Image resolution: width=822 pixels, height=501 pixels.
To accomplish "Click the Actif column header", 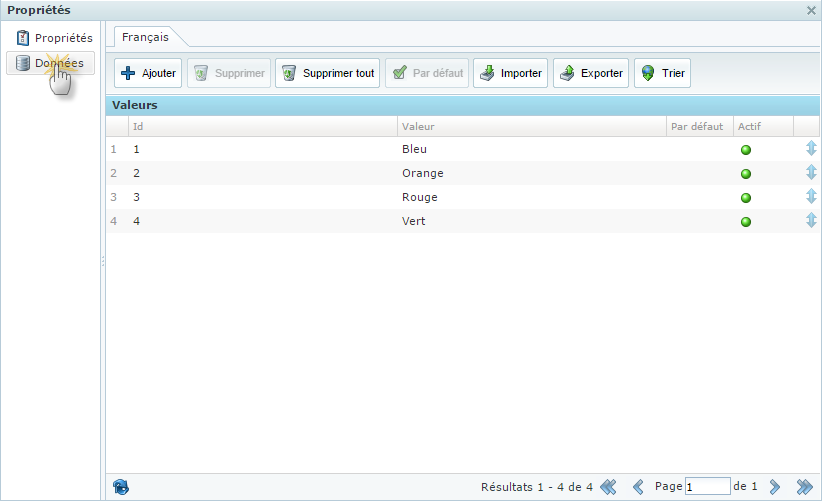I will pos(763,126).
